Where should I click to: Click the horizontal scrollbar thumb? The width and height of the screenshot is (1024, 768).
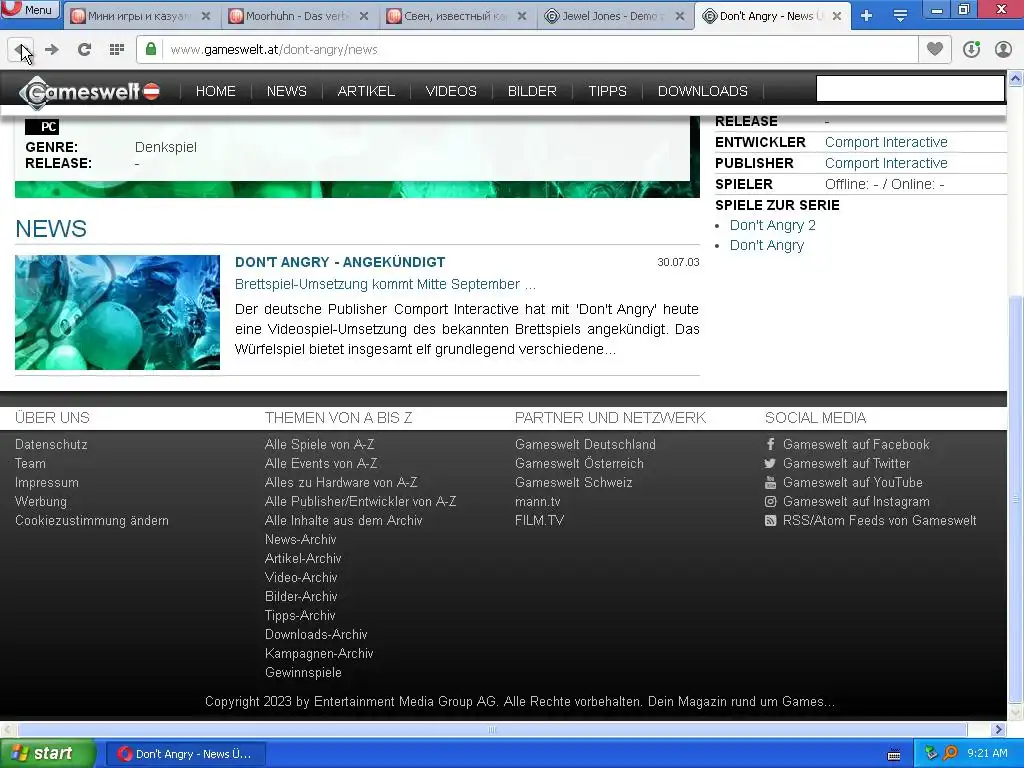pos(492,729)
